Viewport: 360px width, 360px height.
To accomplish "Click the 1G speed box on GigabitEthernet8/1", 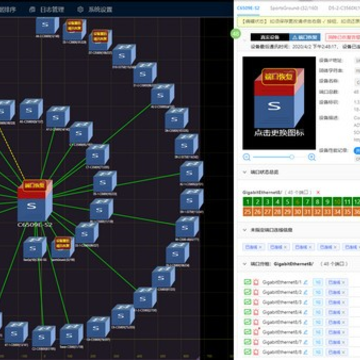I will [x=318, y=282].
